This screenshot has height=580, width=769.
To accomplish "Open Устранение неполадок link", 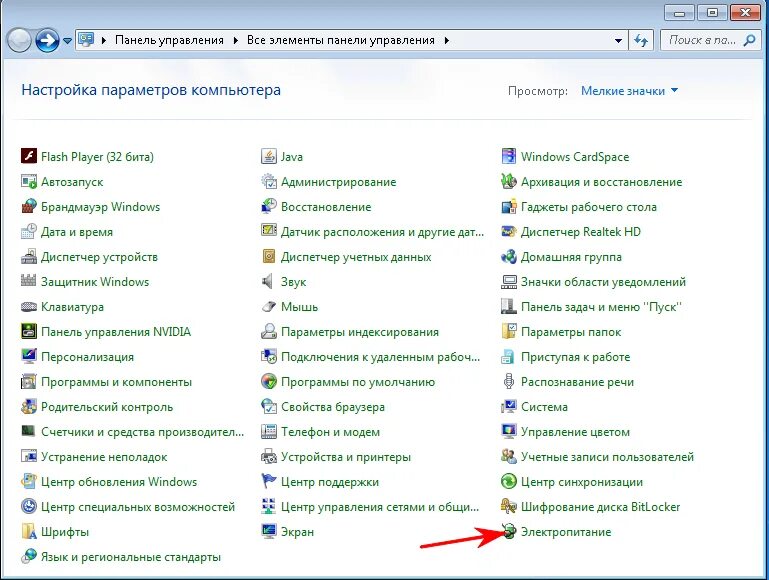I will coord(104,457).
